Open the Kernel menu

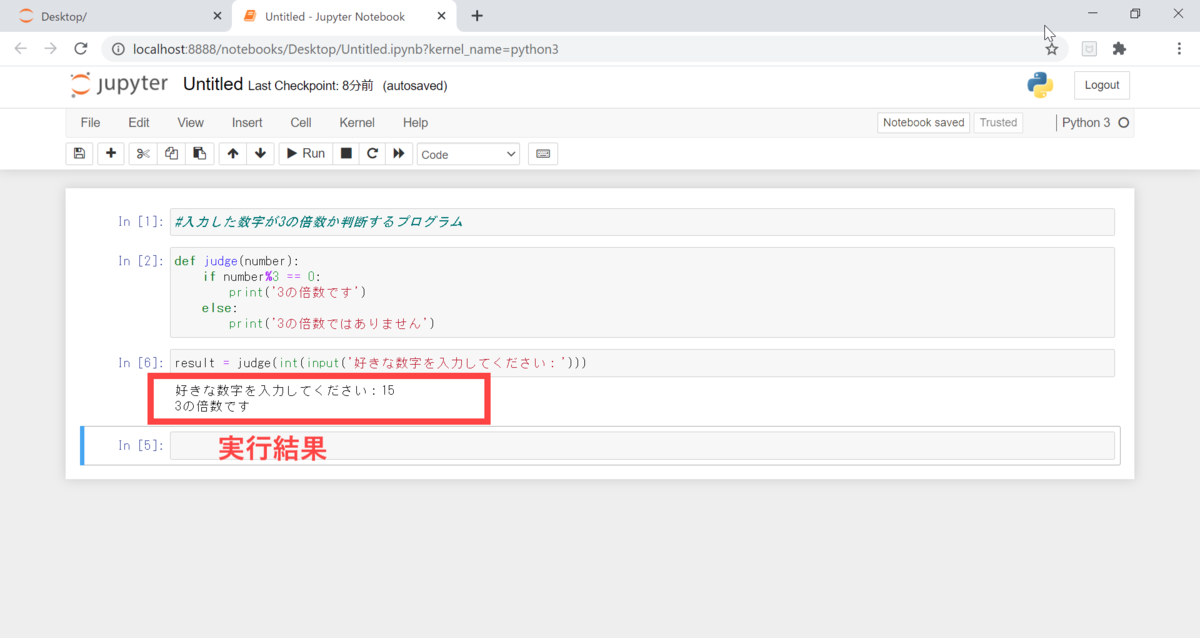coord(357,122)
